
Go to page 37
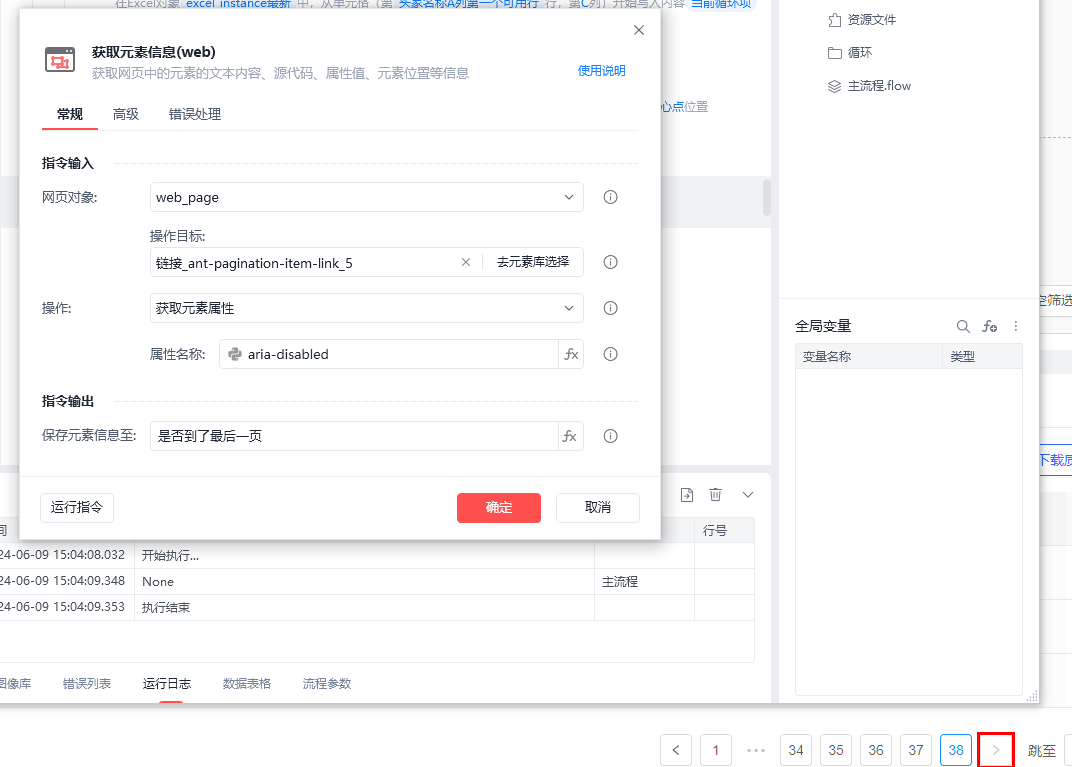coord(916,750)
